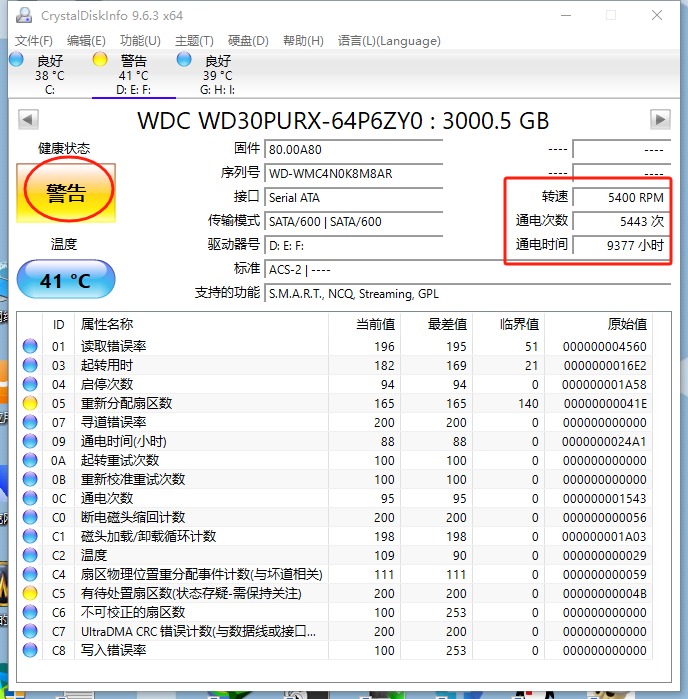Screen dimensions: 688x699
Task: Go to next disk with right arrow
Action: point(660,119)
